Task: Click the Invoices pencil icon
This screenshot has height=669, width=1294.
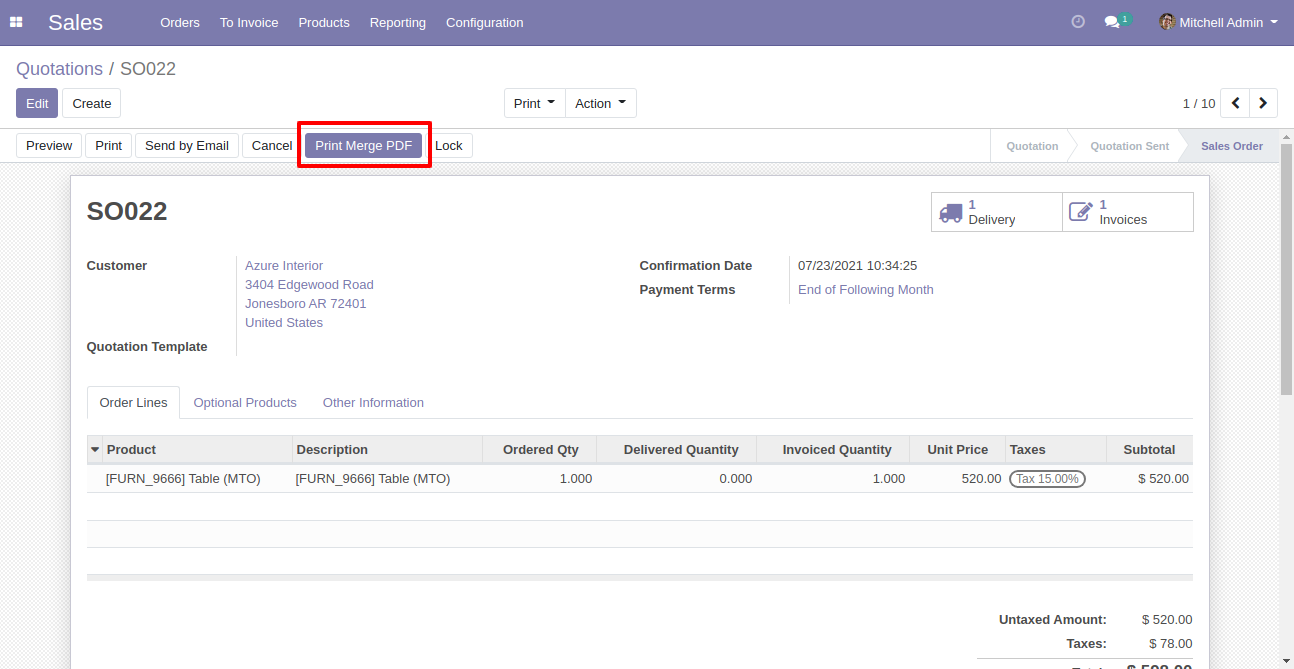Action: (1081, 212)
